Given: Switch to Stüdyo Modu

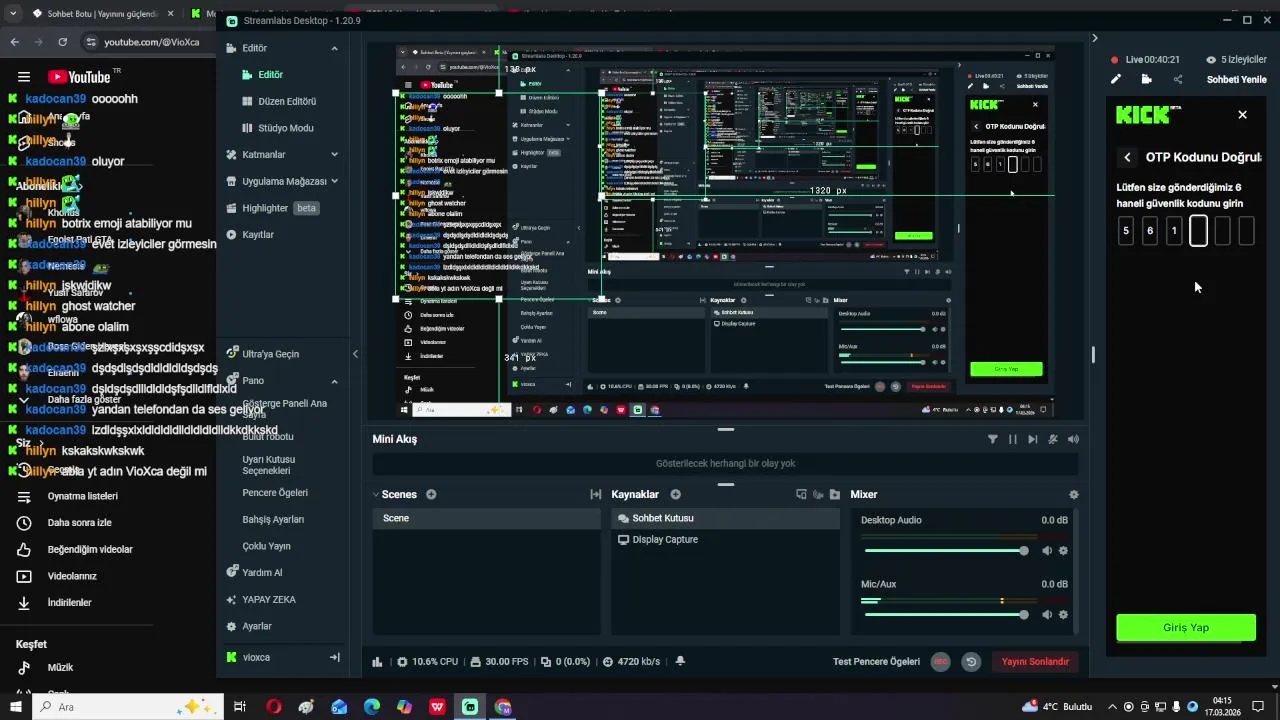Looking at the screenshot, I should pyautogui.click(x=278, y=128).
